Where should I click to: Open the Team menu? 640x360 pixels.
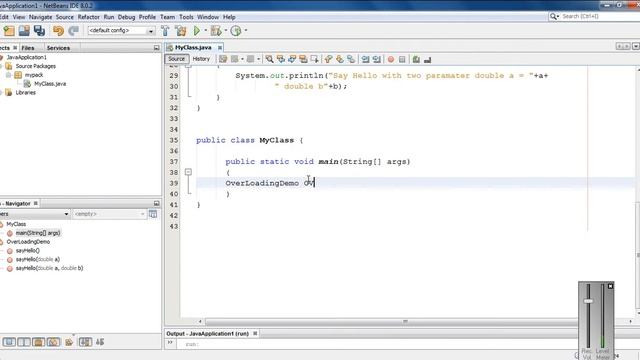coord(167,17)
